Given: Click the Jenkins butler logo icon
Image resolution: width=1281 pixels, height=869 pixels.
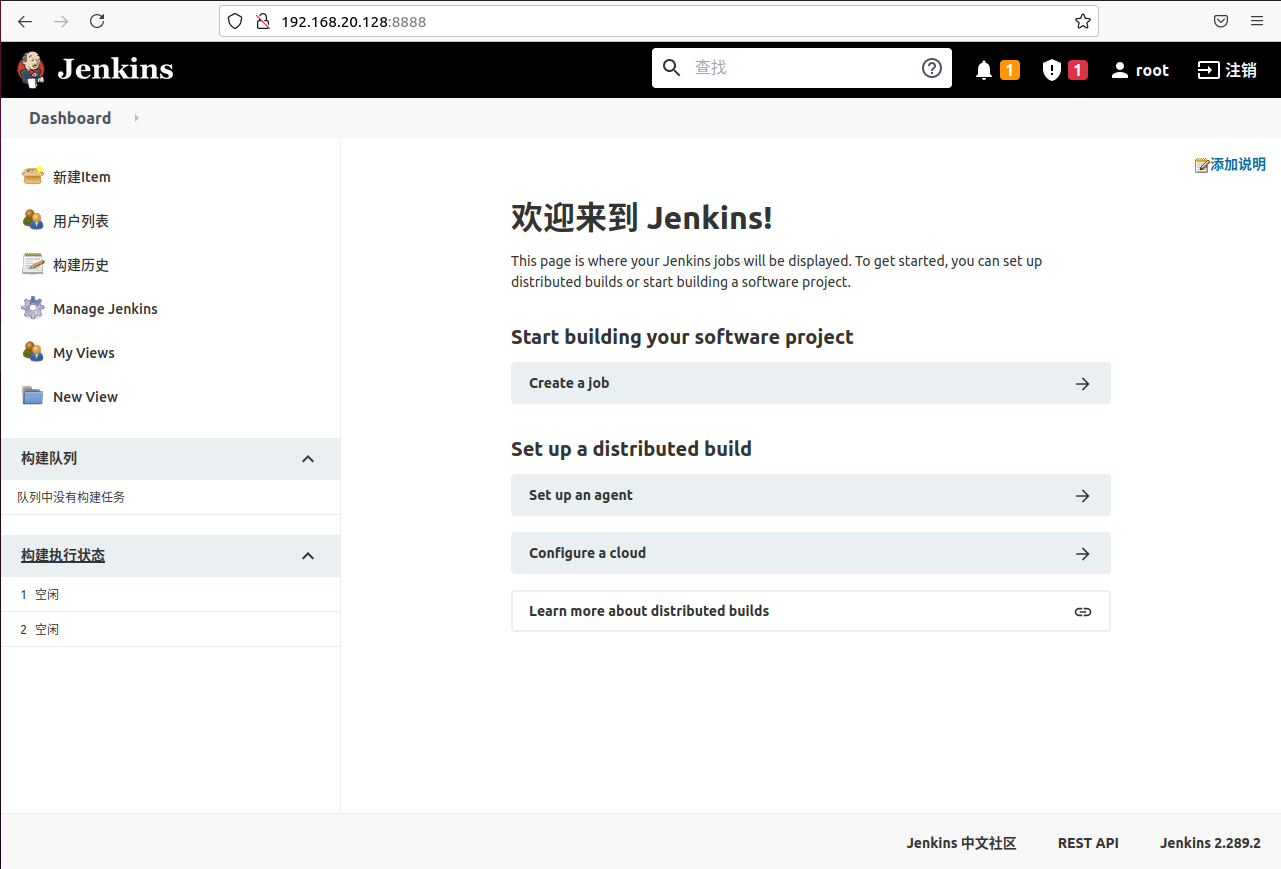Looking at the screenshot, I should coord(31,68).
